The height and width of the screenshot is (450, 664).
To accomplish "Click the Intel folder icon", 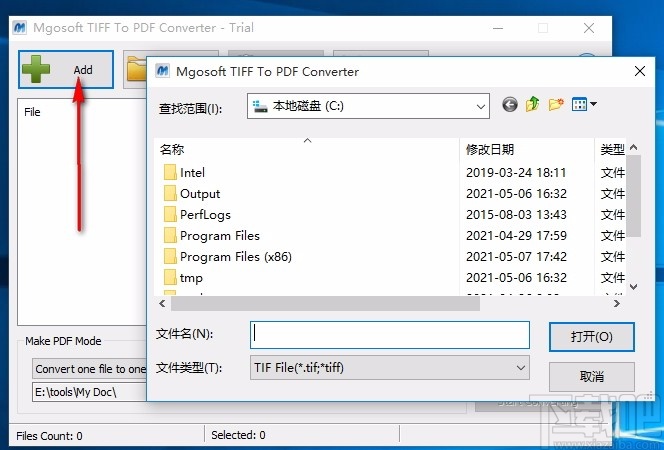I will point(170,173).
